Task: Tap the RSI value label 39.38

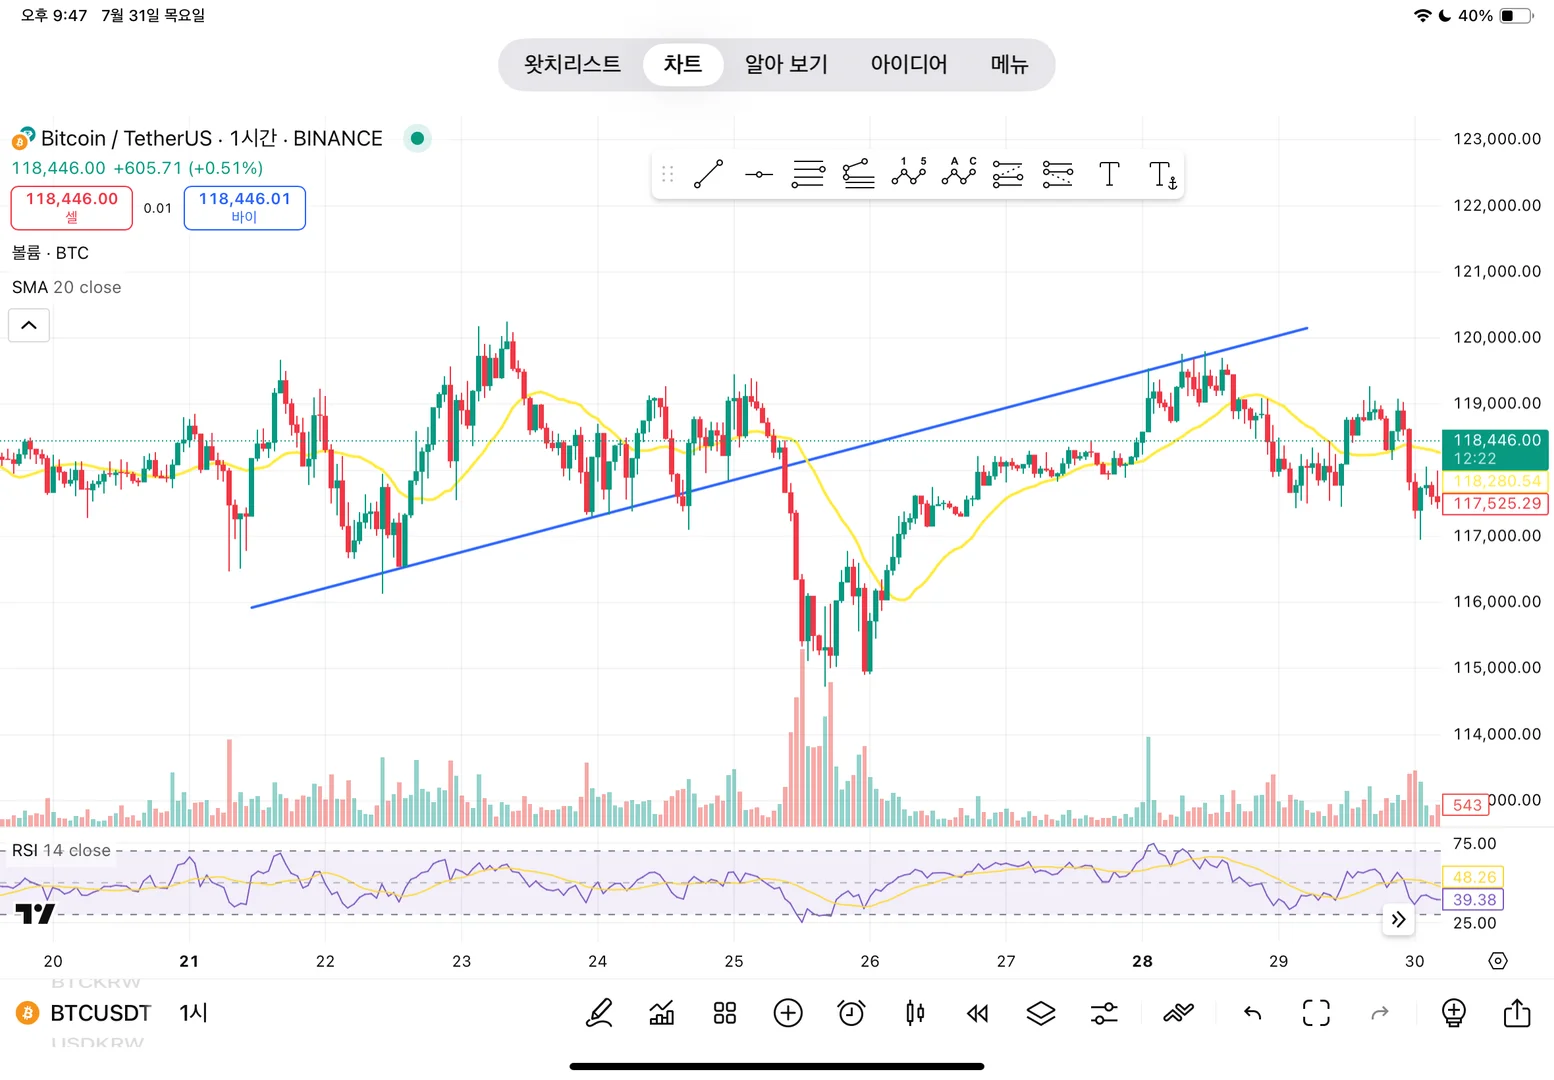Action: [x=1474, y=900]
